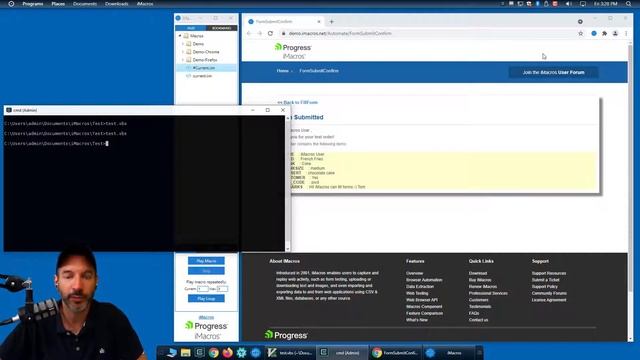
Task: Open search magnifier in top bar
Action: pyautogui.click(x=629, y=4)
